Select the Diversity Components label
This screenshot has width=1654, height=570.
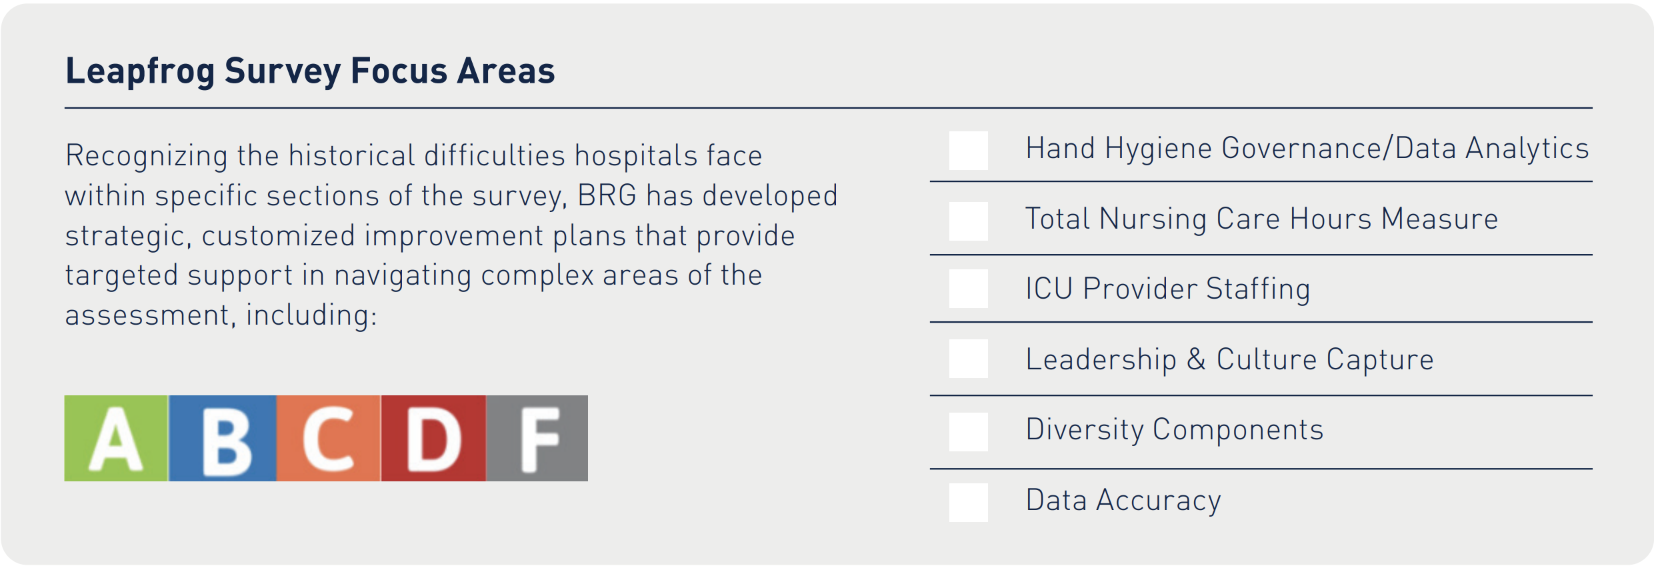tap(1174, 430)
